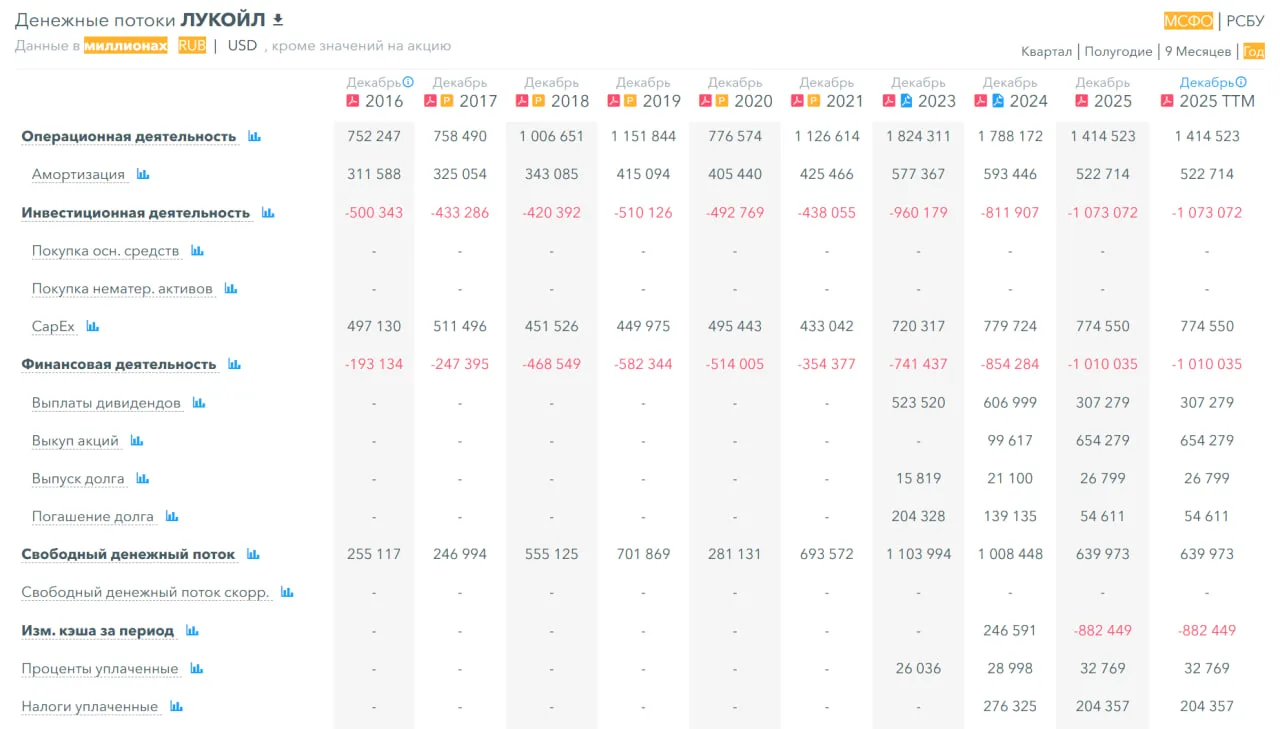The height and width of the screenshot is (729, 1280).
Task: Click the CapEx row label
Action: click(x=53, y=326)
